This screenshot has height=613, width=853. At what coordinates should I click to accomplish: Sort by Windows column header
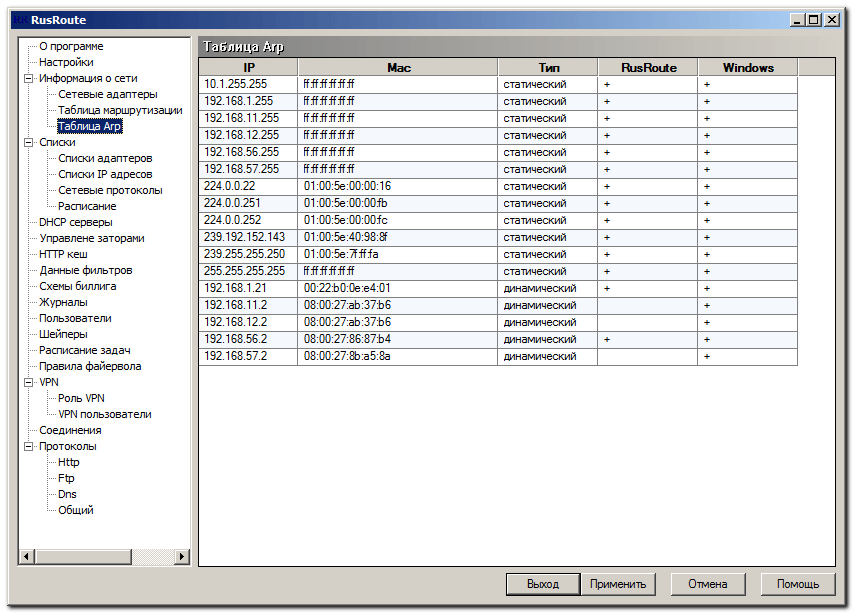coord(748,67)
